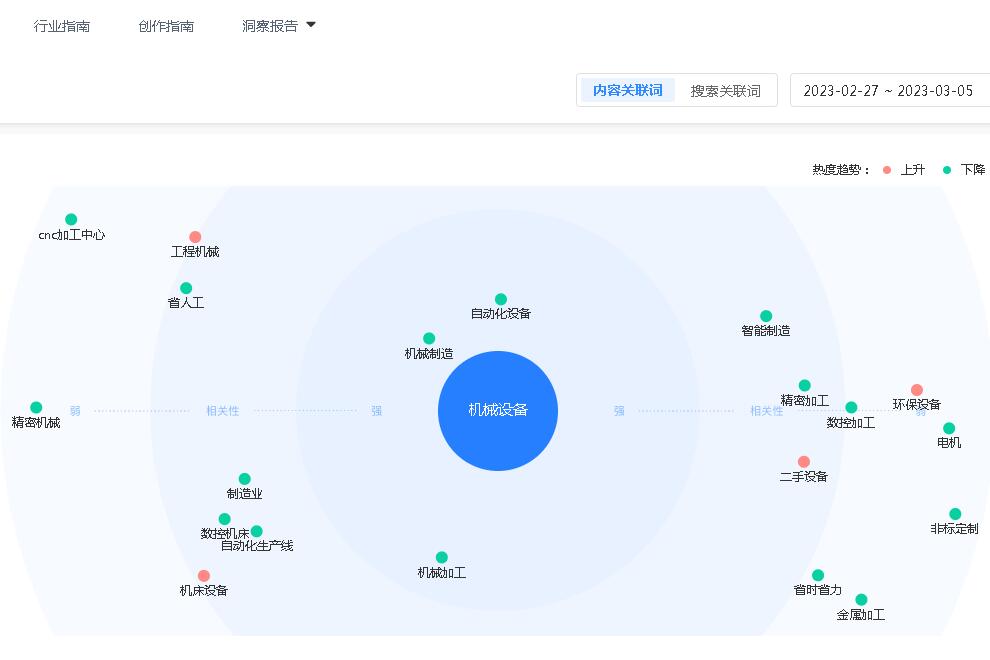Click the 自动化设备 keyword label

click(x=501, y=314)
